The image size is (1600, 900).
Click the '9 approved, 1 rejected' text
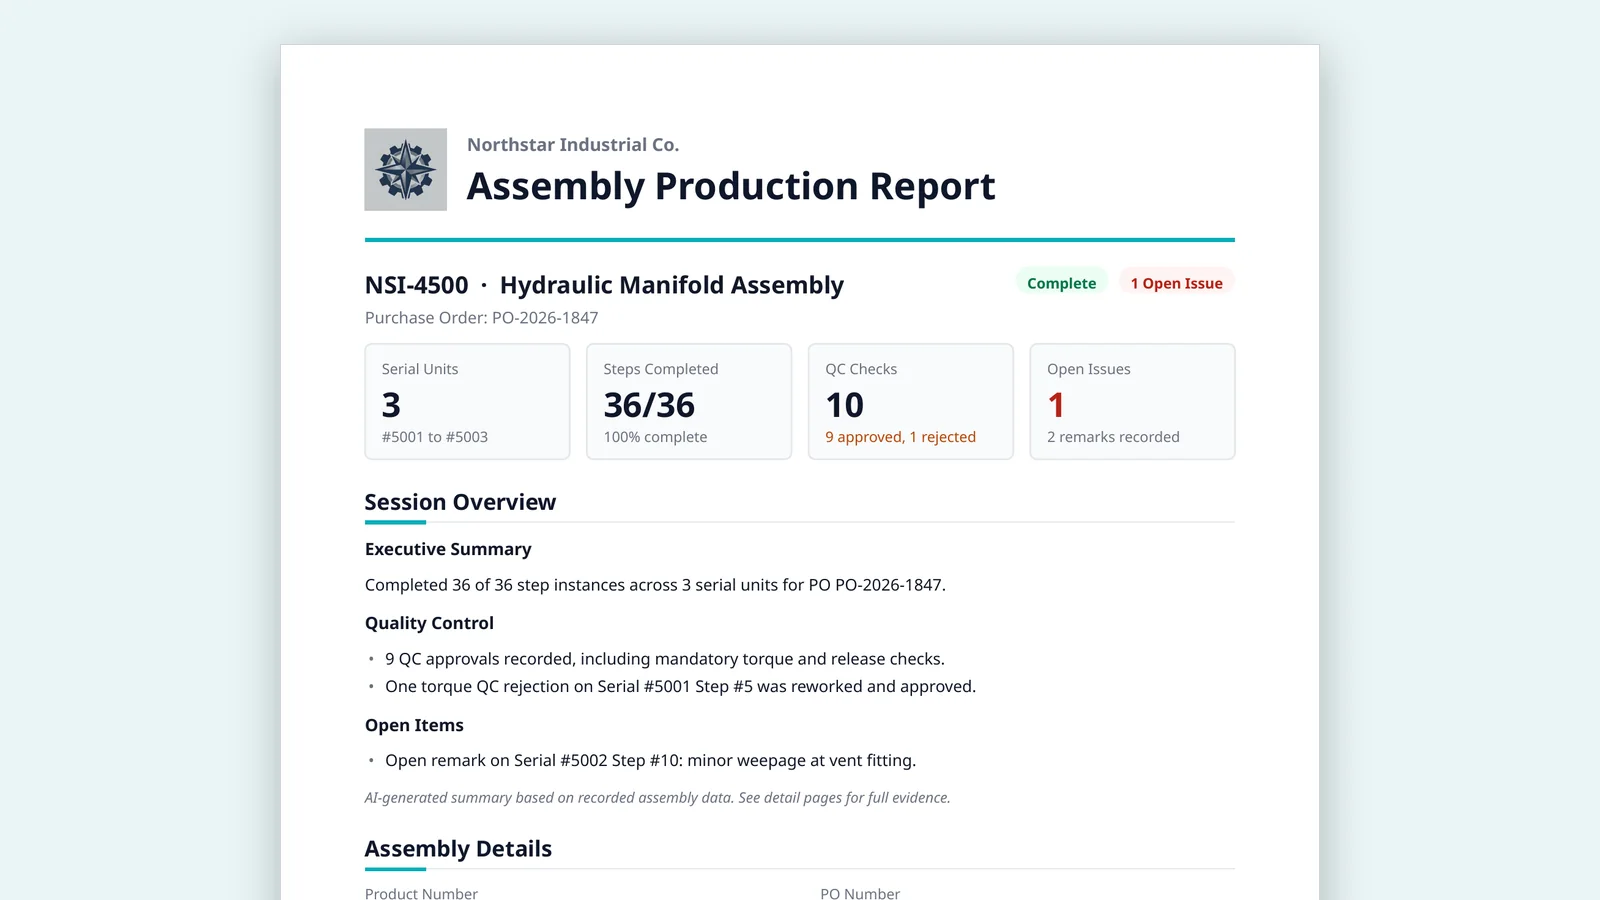[900, 437]
